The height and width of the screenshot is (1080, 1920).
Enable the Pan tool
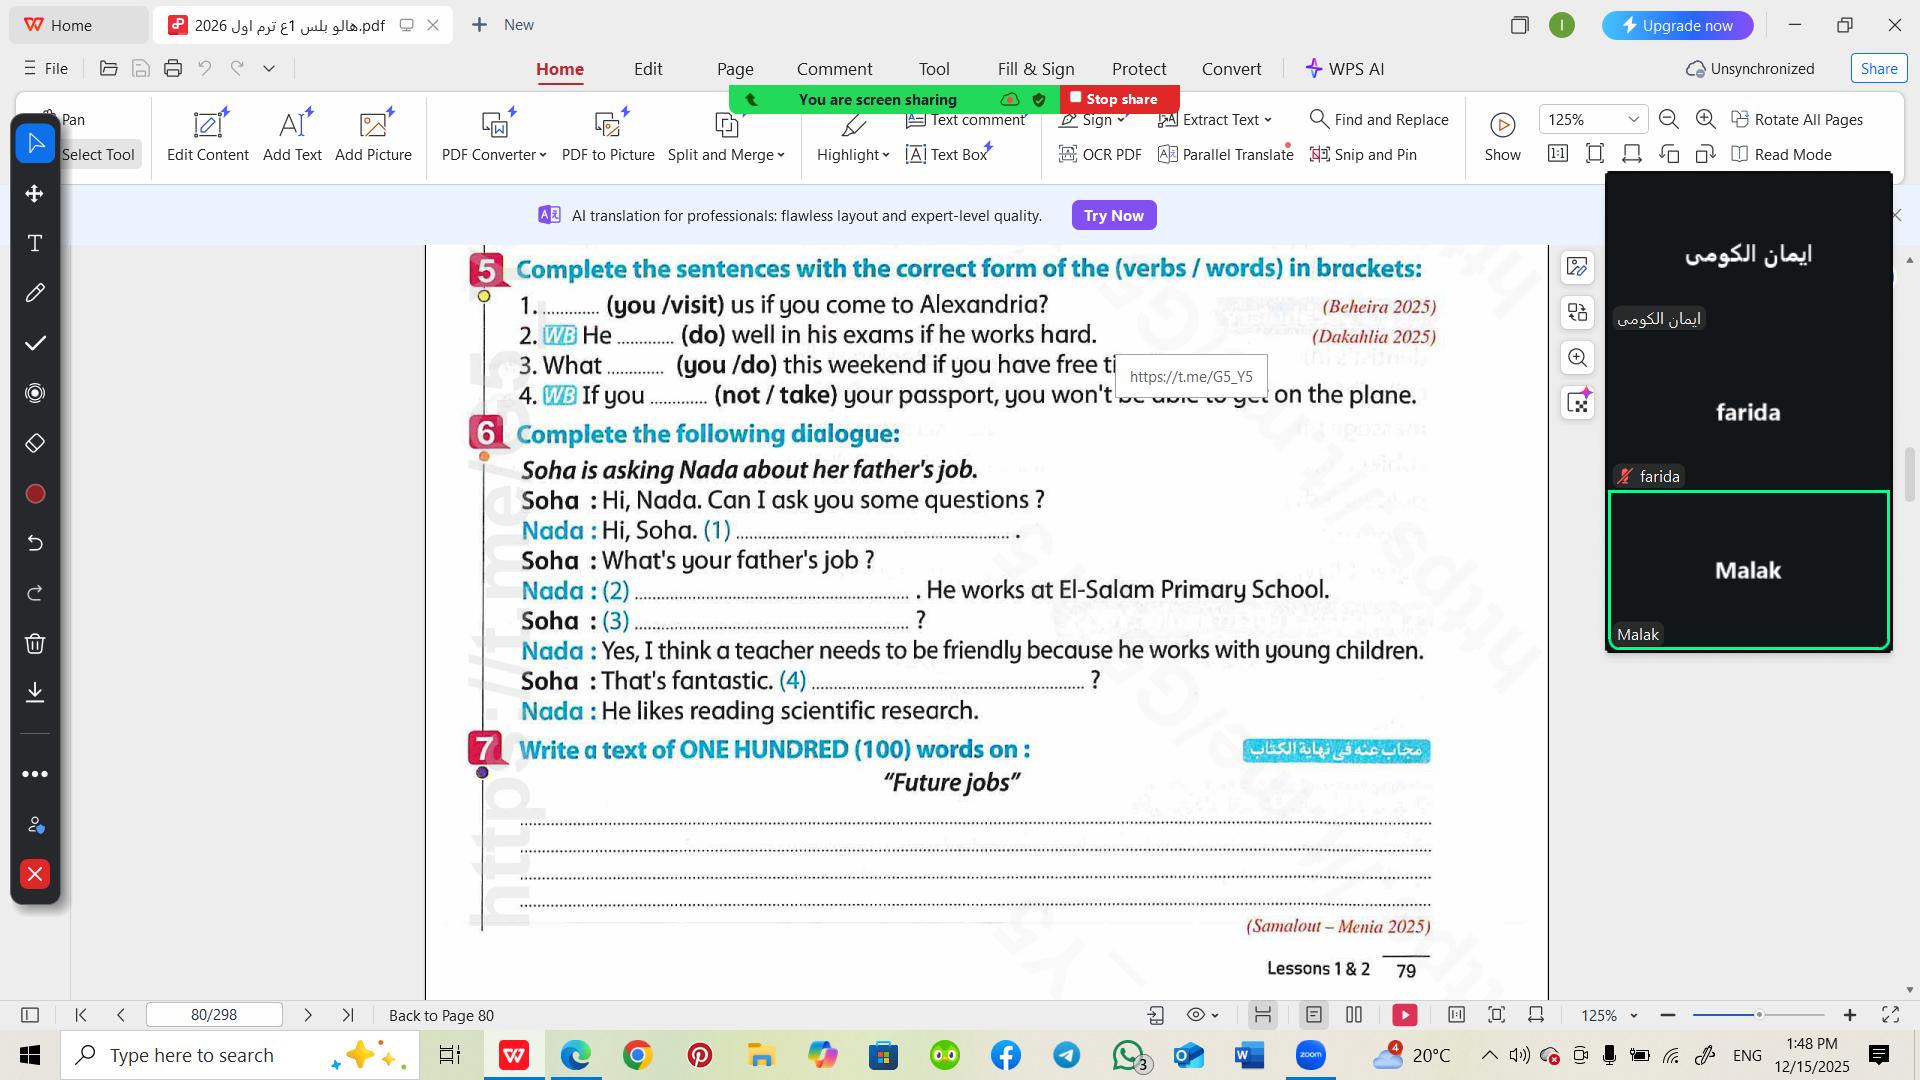pos(73,119)
